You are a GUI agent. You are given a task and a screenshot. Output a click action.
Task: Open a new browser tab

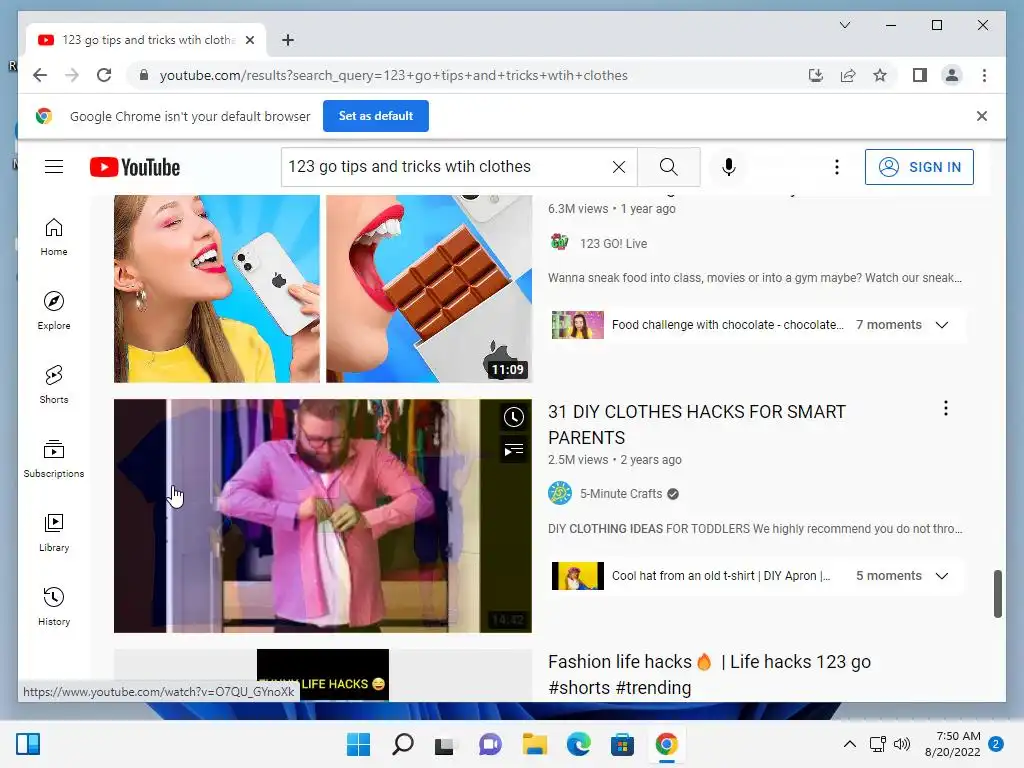[287, 40]
